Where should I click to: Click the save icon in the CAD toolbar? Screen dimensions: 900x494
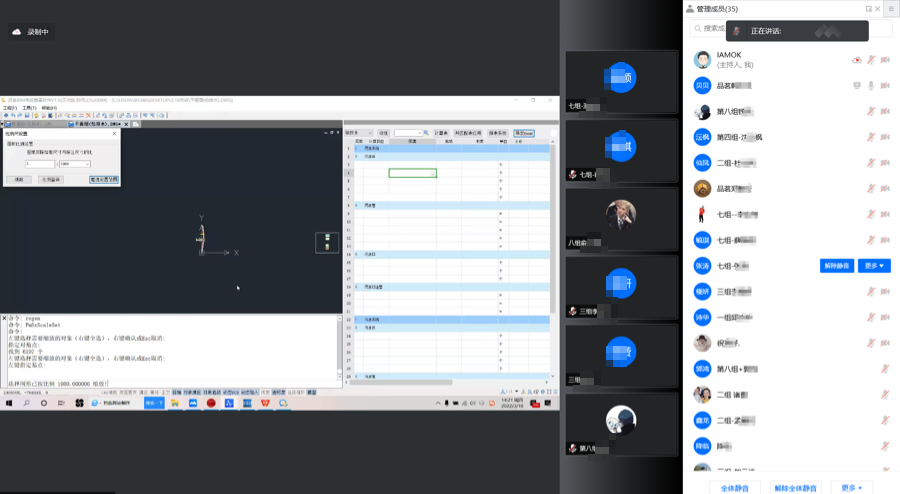[x=27, y=115]
